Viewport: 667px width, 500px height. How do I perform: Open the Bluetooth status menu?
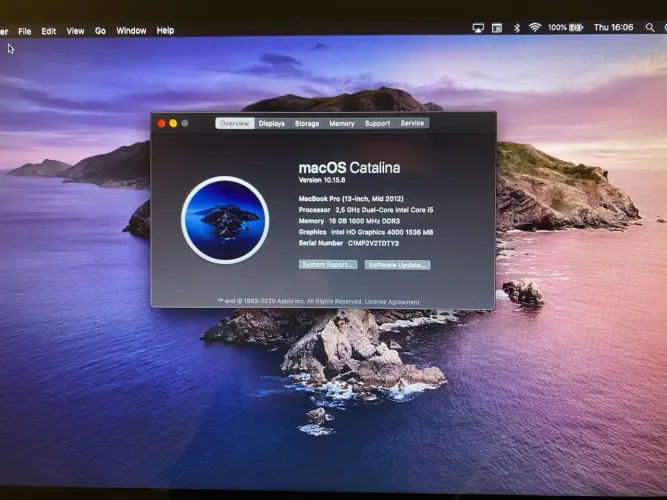[516, 28]
